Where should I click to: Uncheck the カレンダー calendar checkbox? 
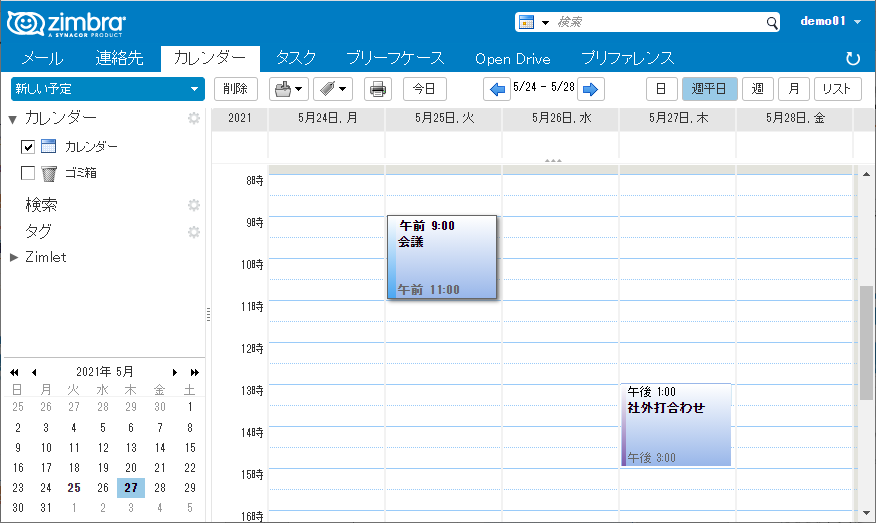pos(29,147)
